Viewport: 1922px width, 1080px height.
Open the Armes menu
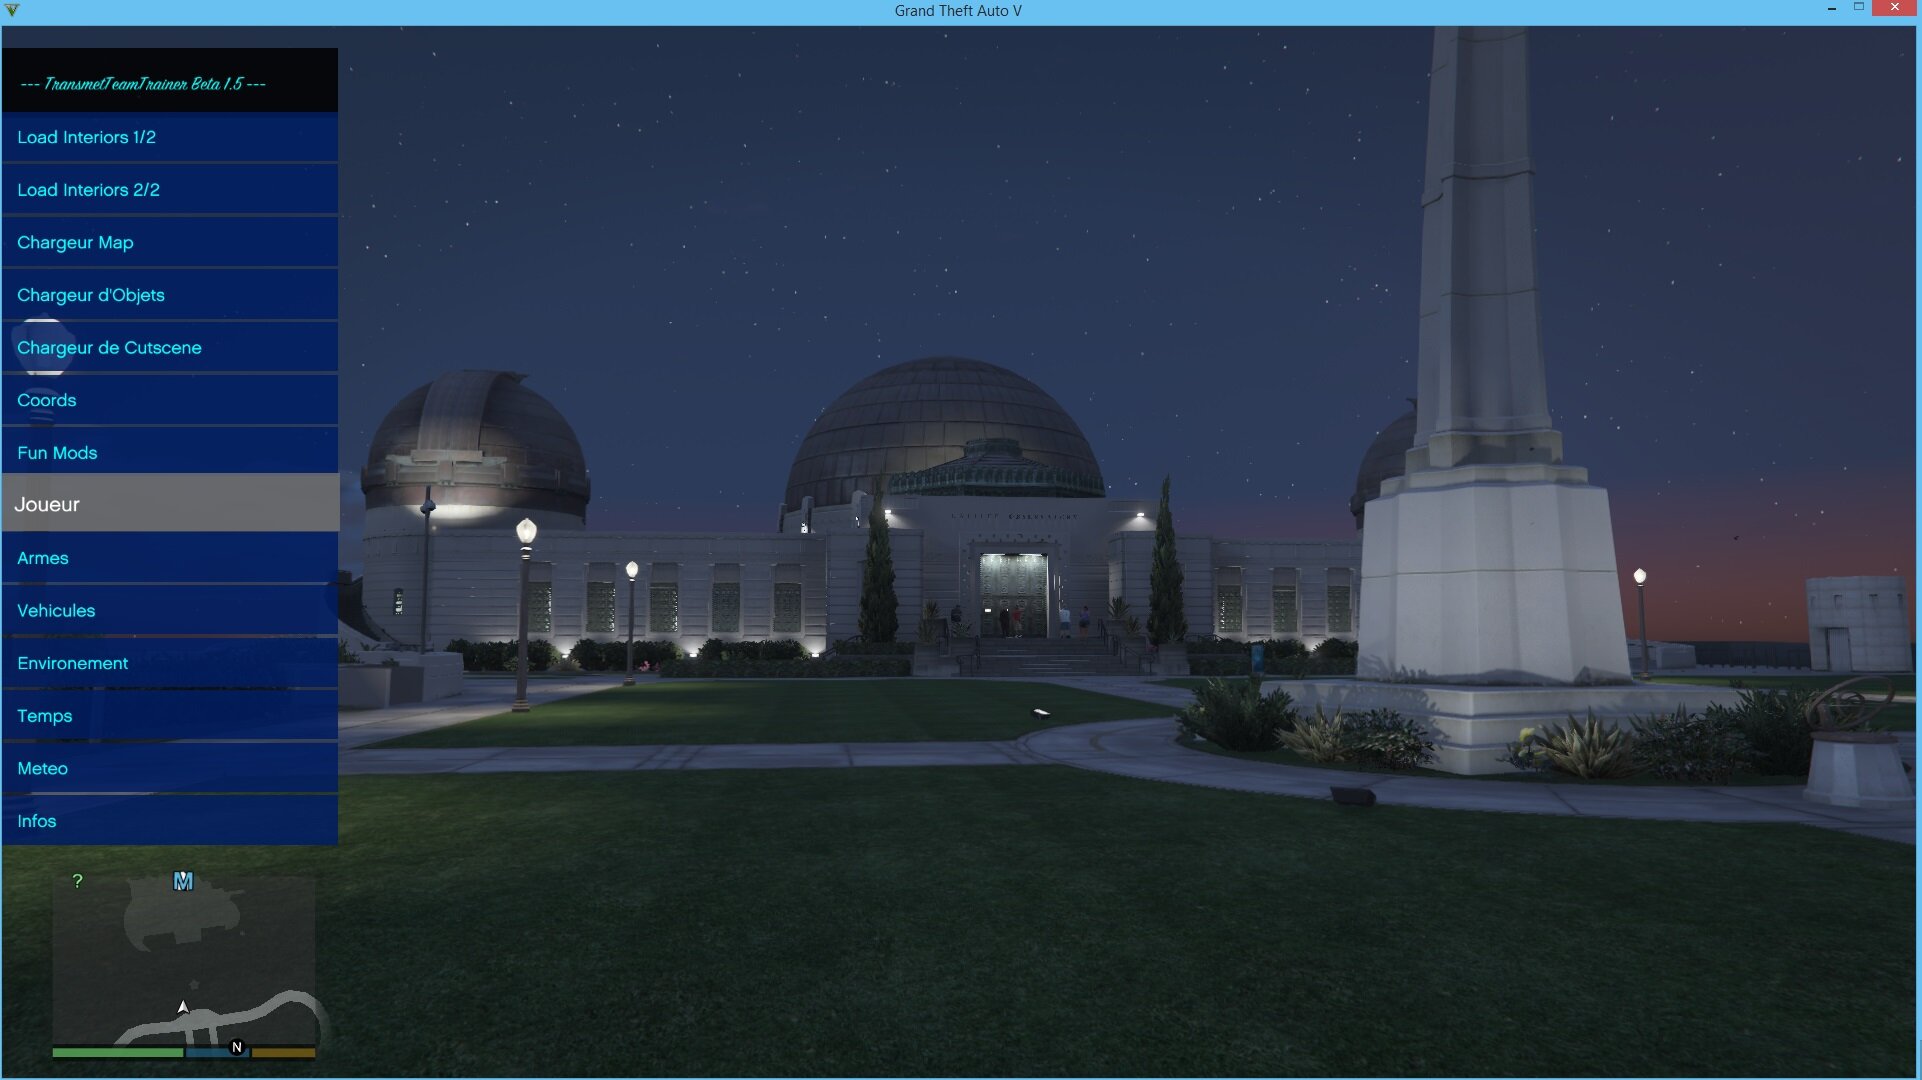click(x=170, y=558)
